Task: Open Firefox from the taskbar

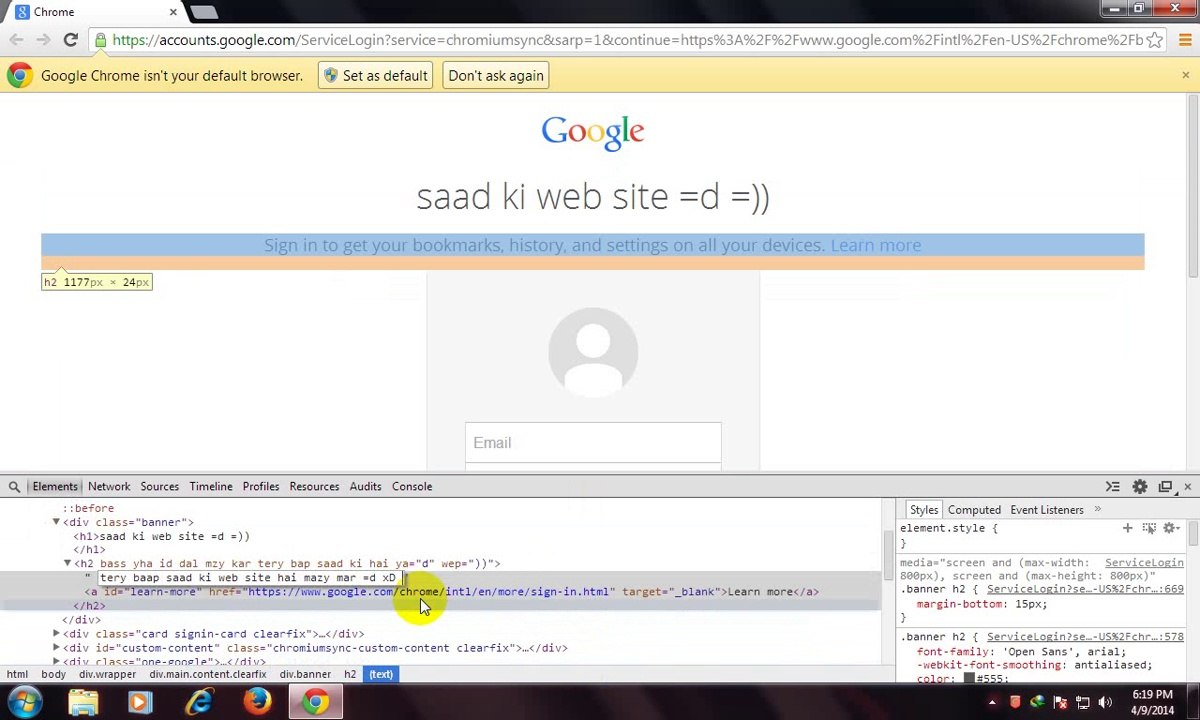Action: tap(257, 702)
